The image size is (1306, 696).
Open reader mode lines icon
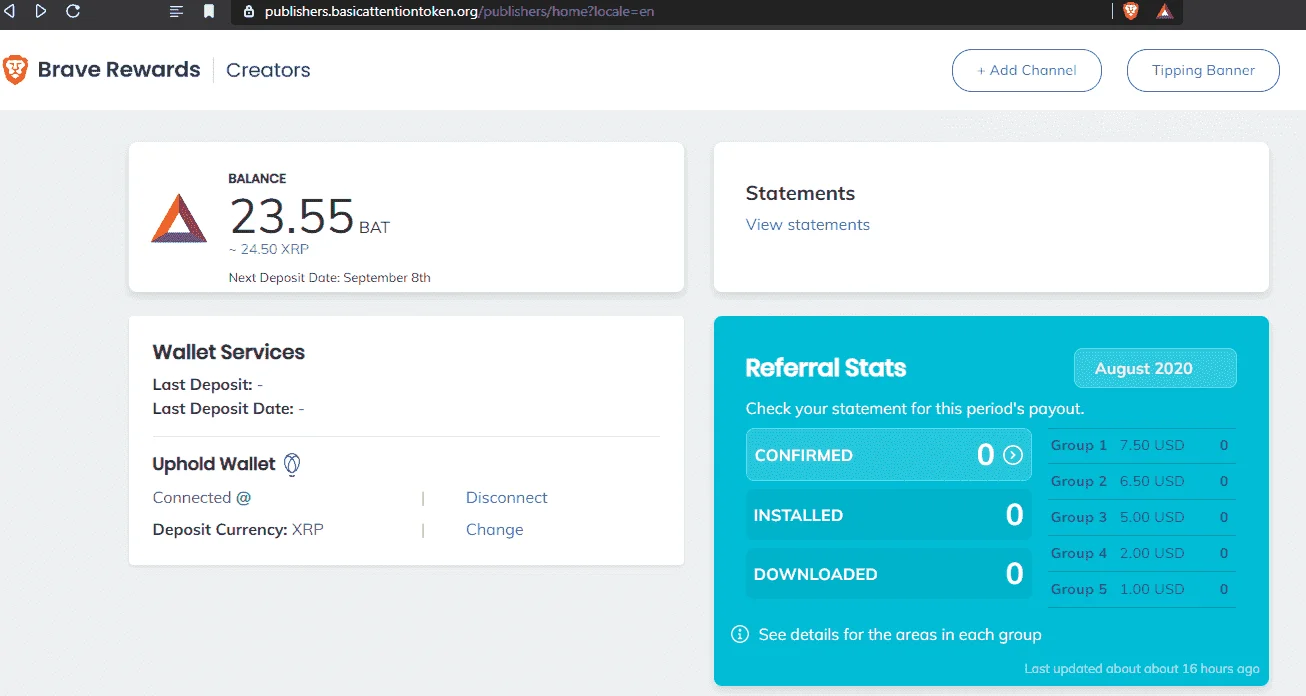[177, 12]
